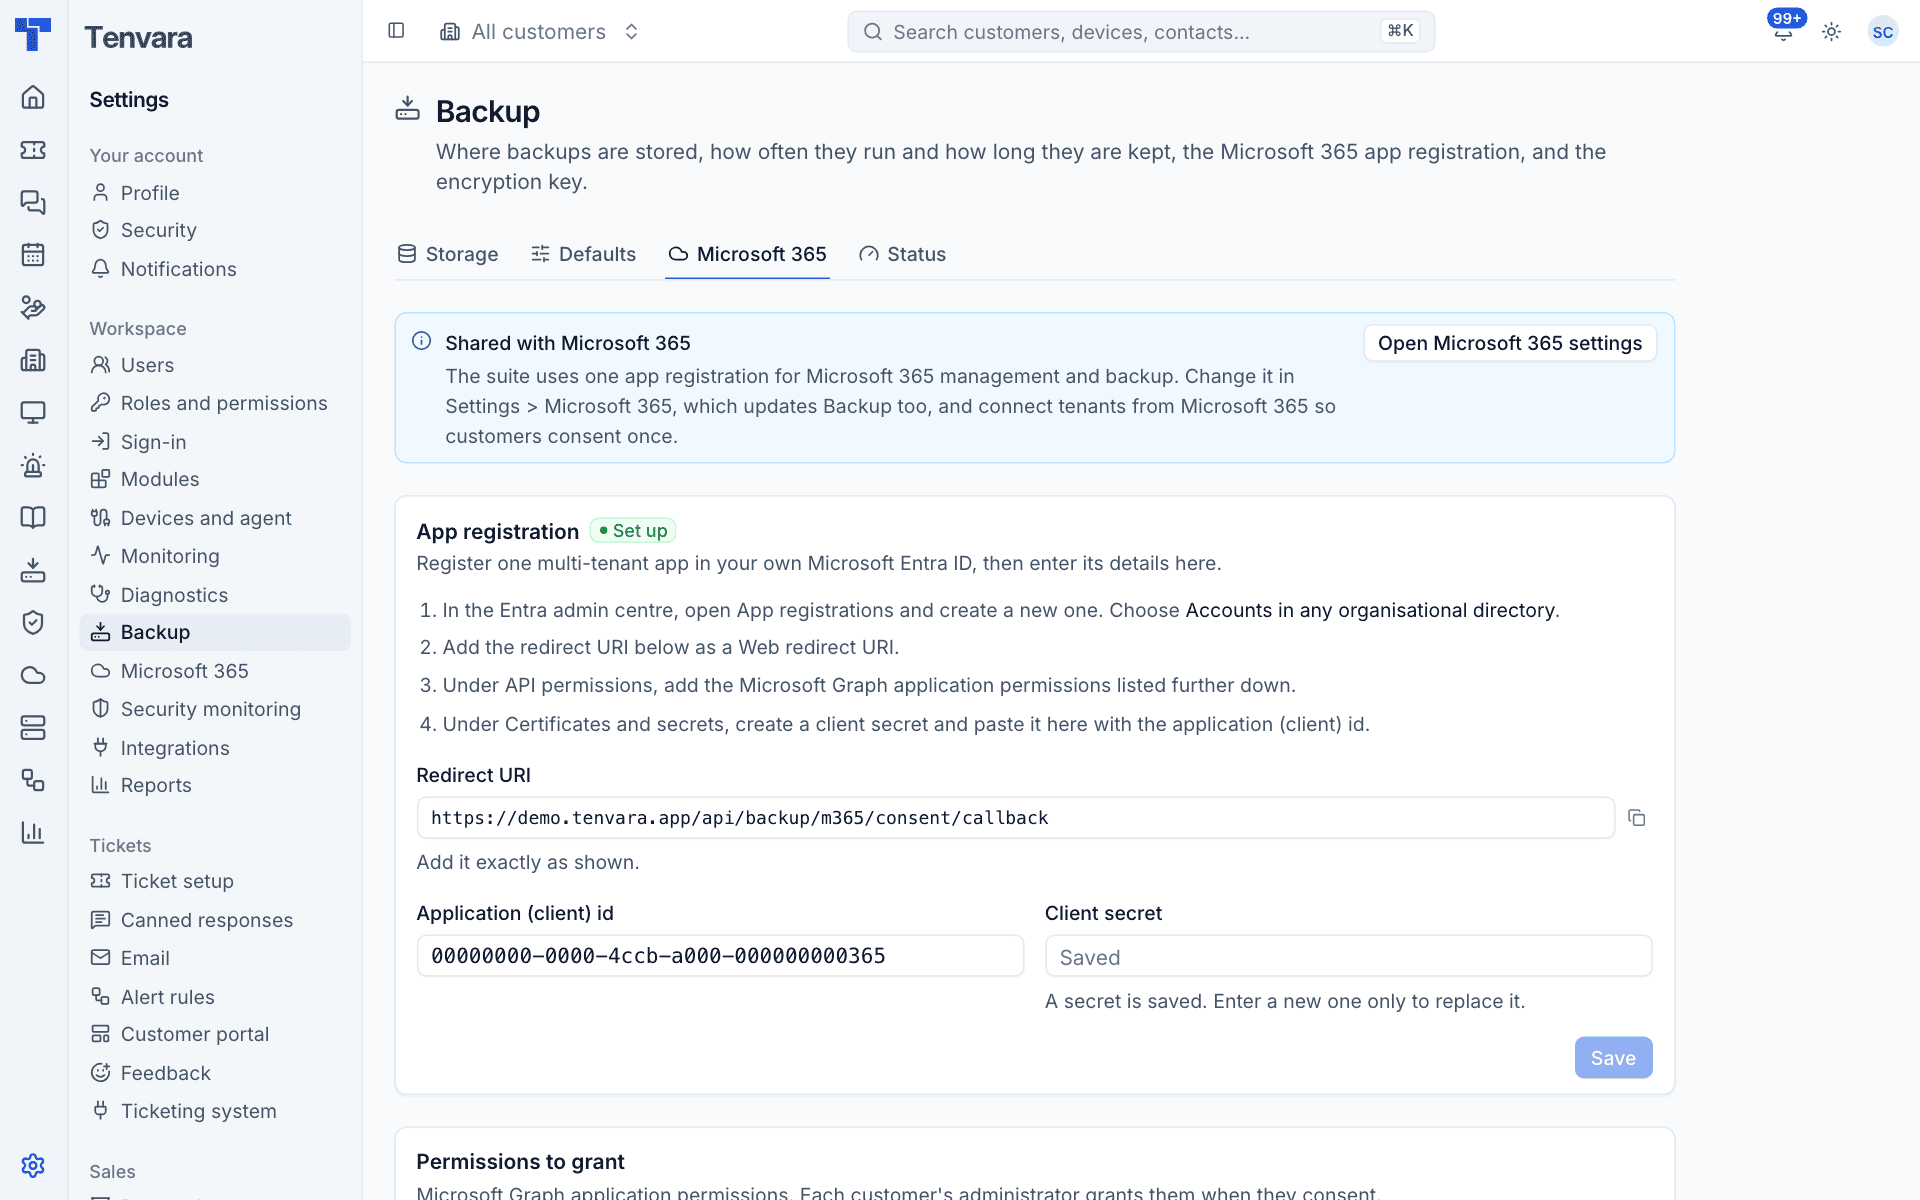Screen dimensions: 1920x1200
Task: Open the cloud icon in the icon rail
Action: [33, 675]
